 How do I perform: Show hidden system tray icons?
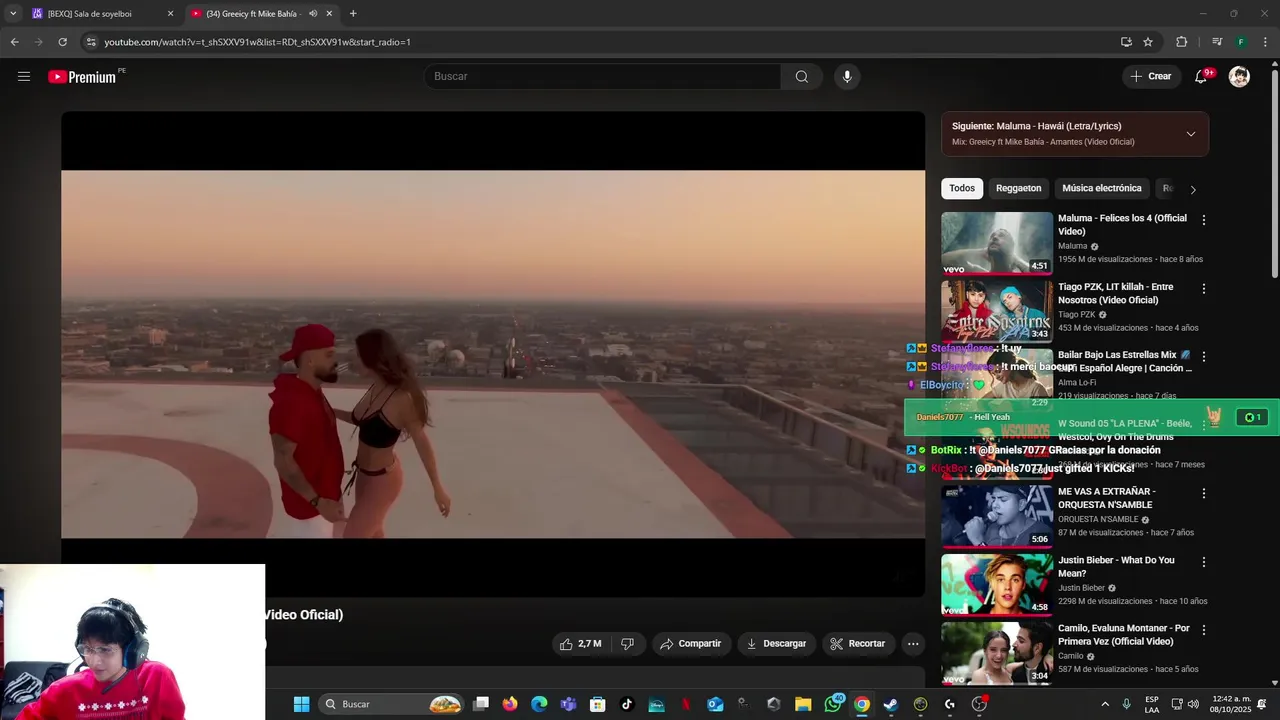click(1105, 704)
